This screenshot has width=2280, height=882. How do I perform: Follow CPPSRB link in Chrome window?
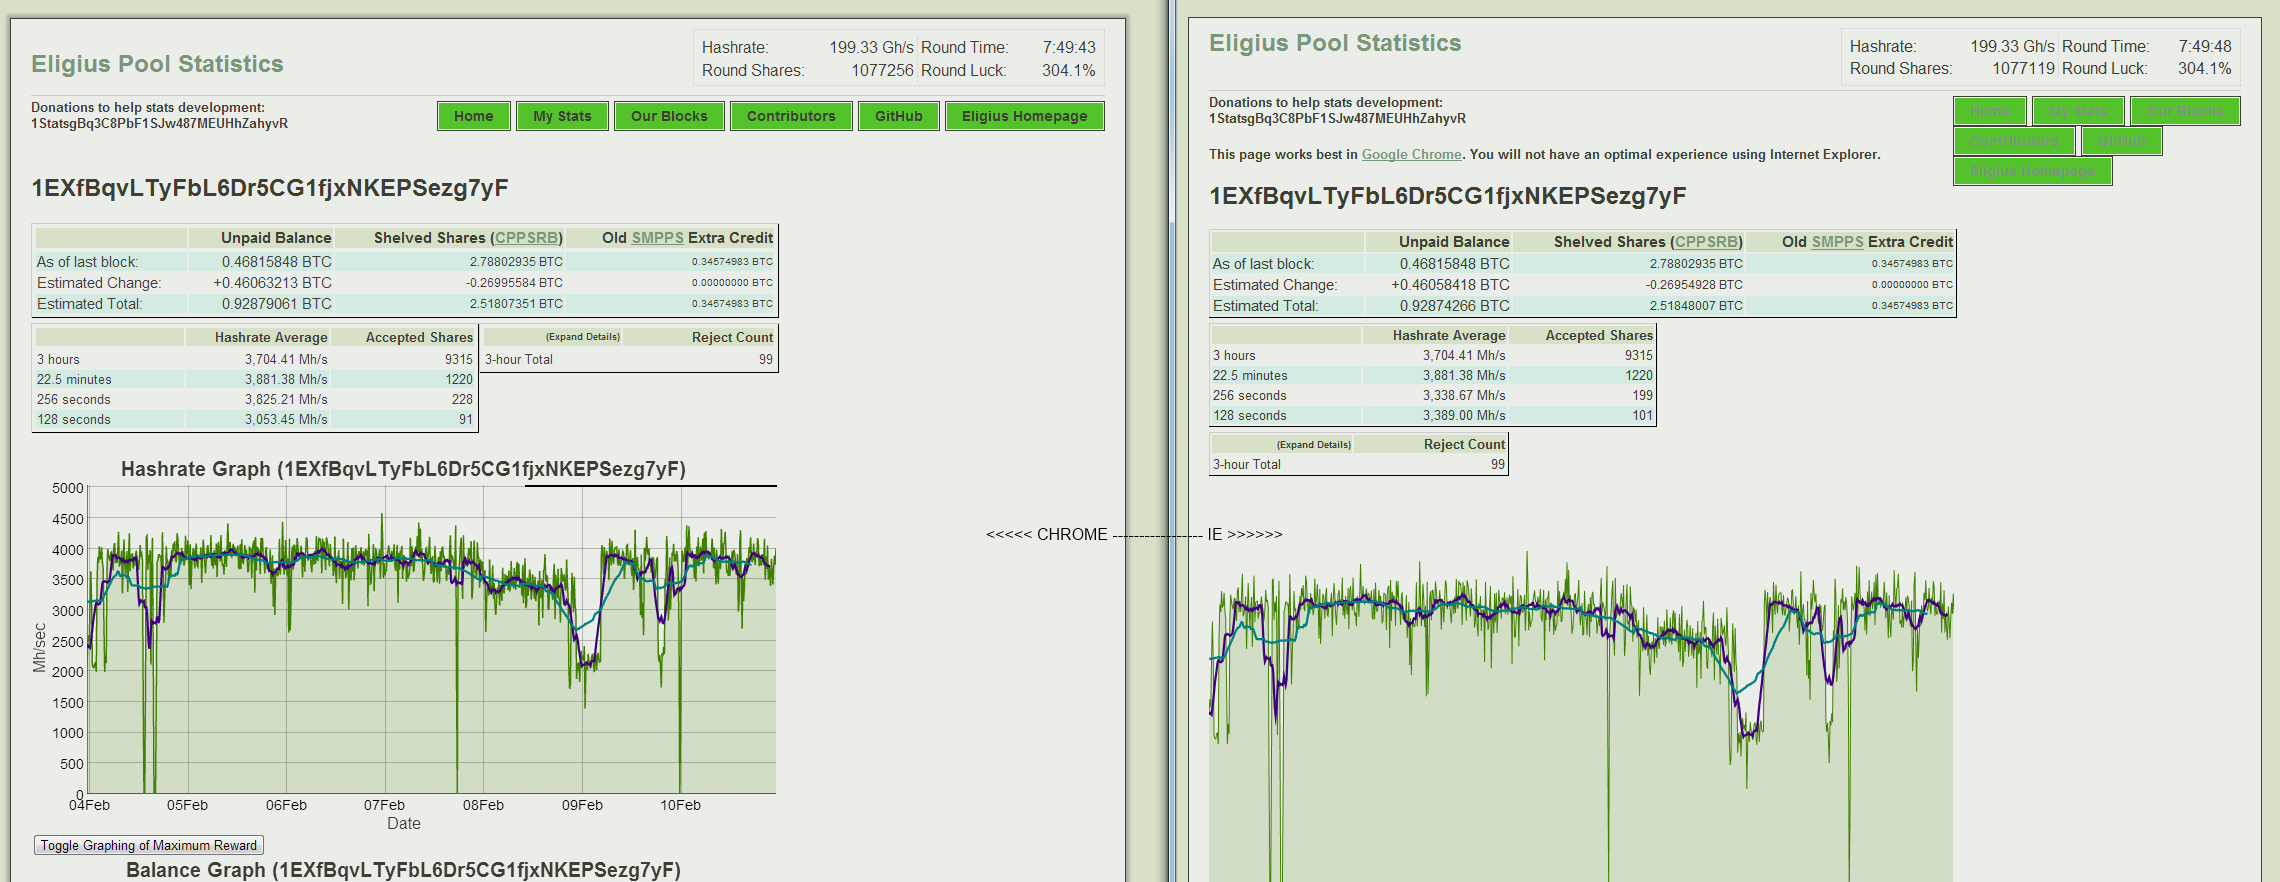point(527,238)
